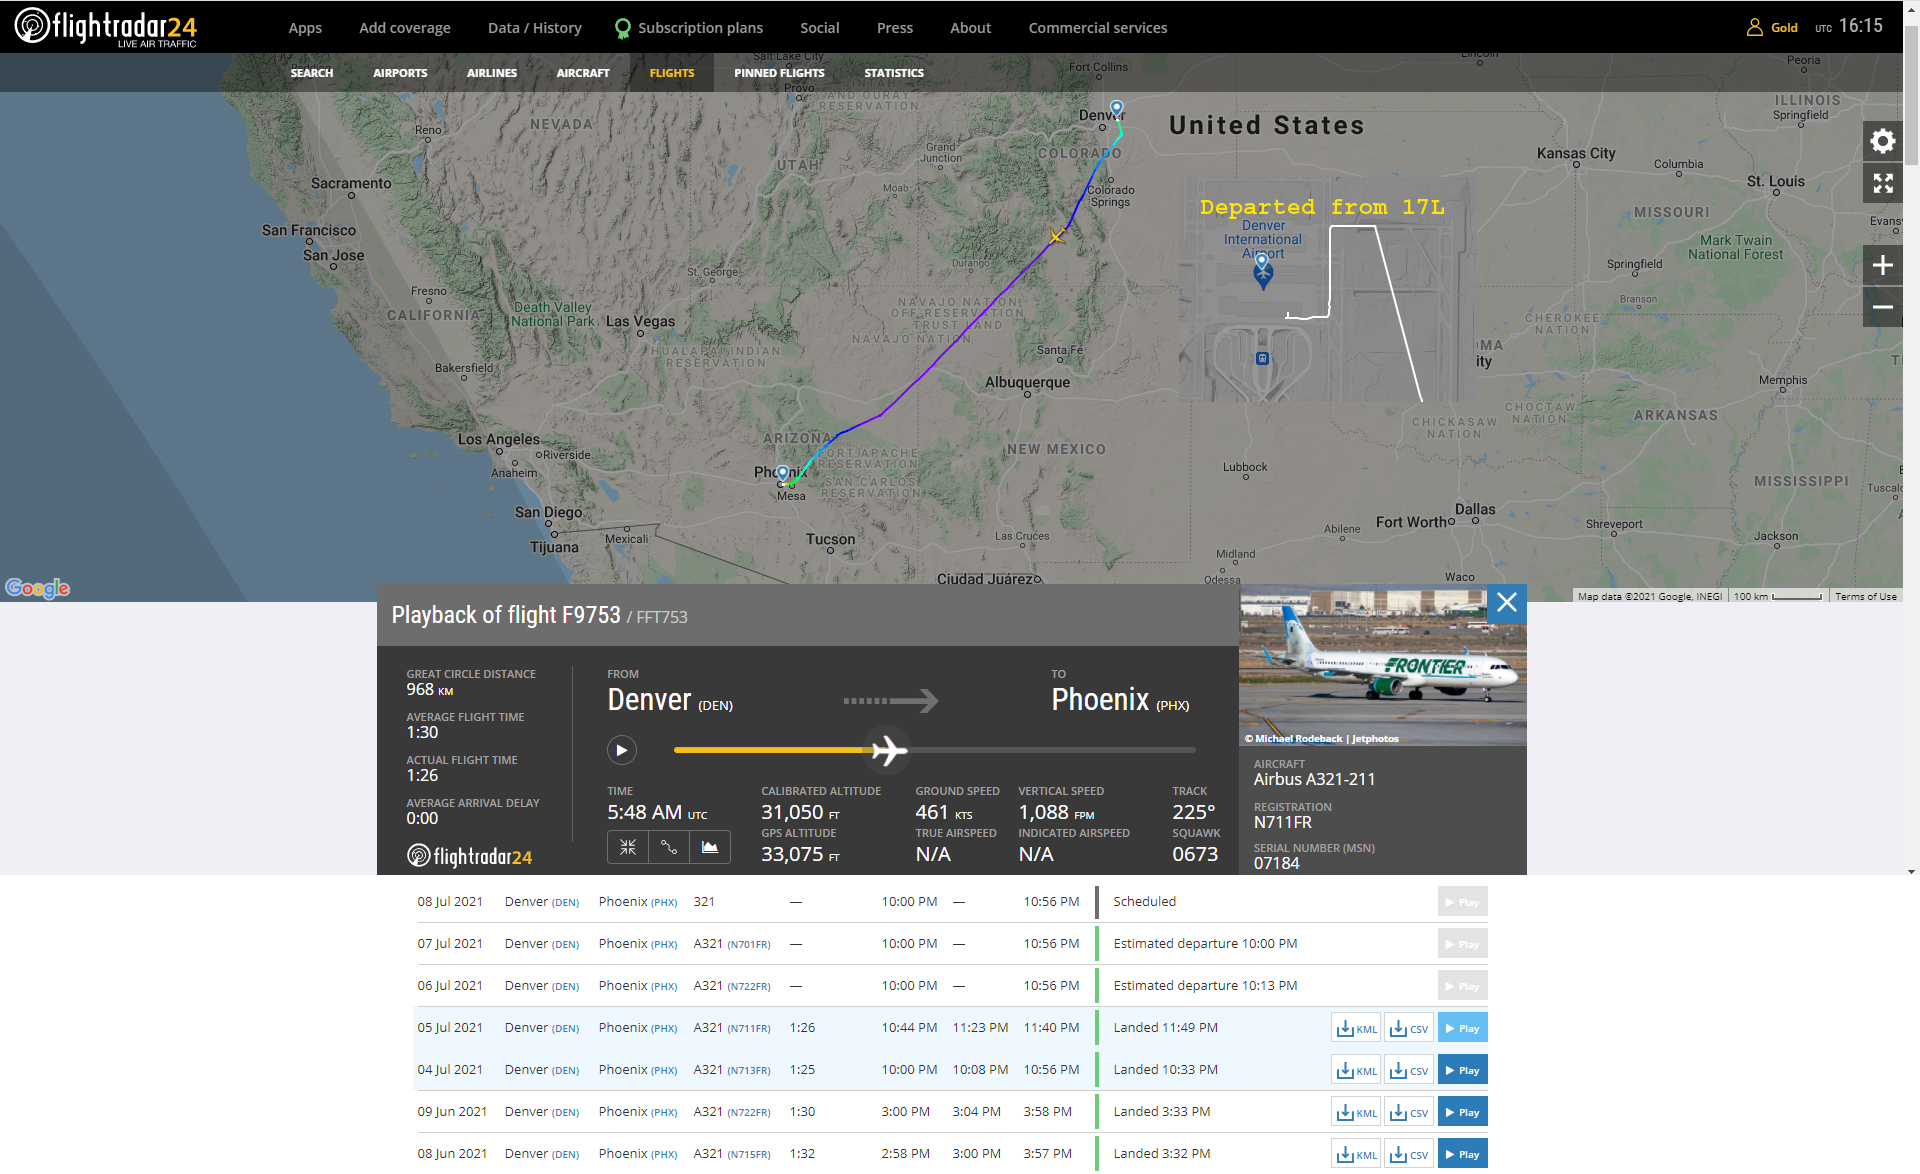
Task: Download CSV for 05 Jul 2021 flight
Action: [1409, 1028]
